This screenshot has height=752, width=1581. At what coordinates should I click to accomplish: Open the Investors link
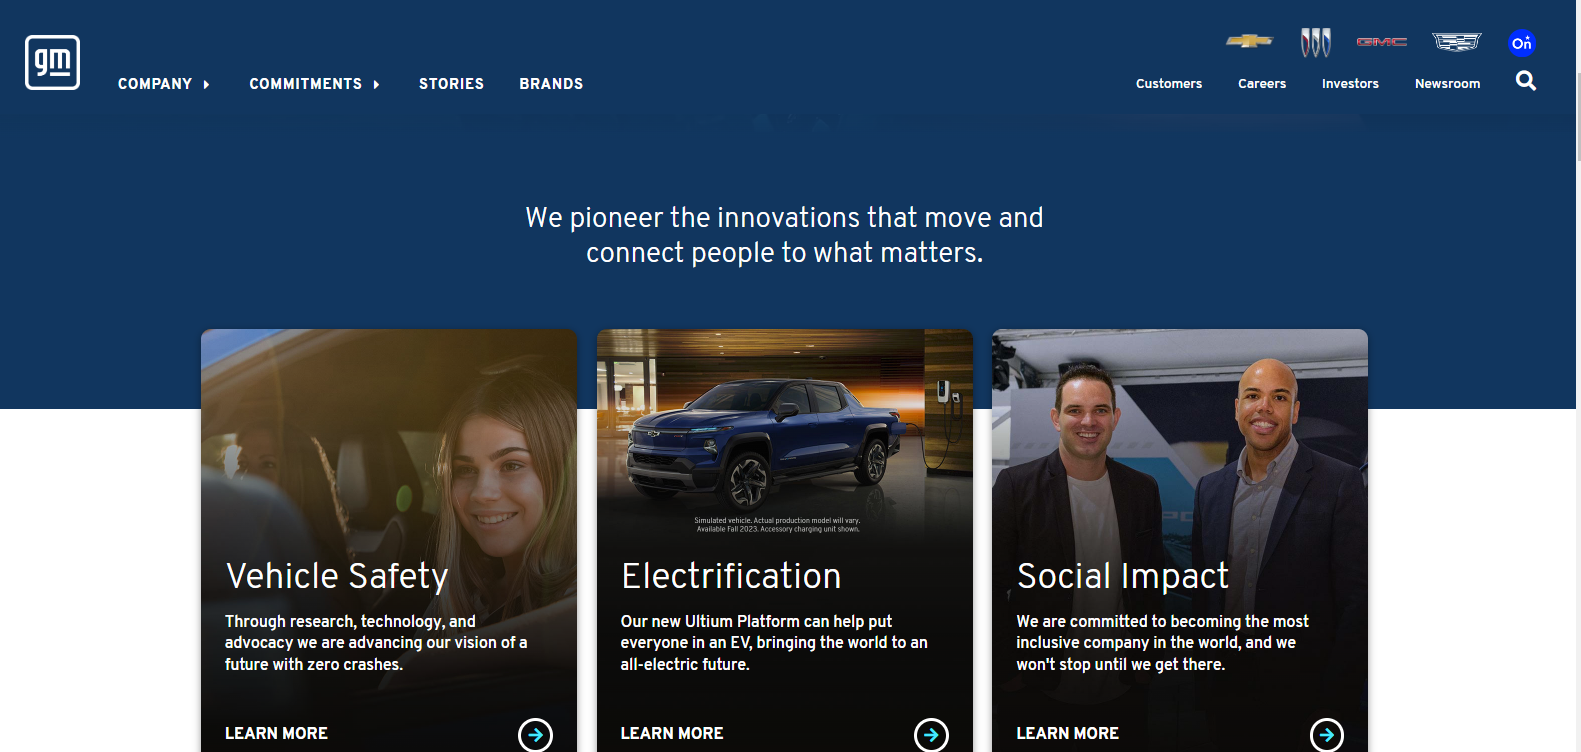point(1350,84)
